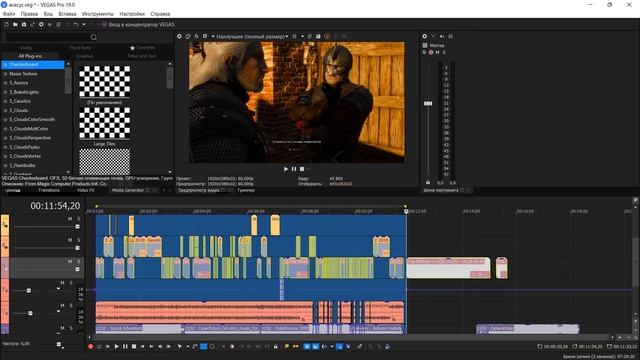This screenshot has width=640, height=360.
Task: Mute the second video track
Action: pyautogui.click(x=70, y=240)
